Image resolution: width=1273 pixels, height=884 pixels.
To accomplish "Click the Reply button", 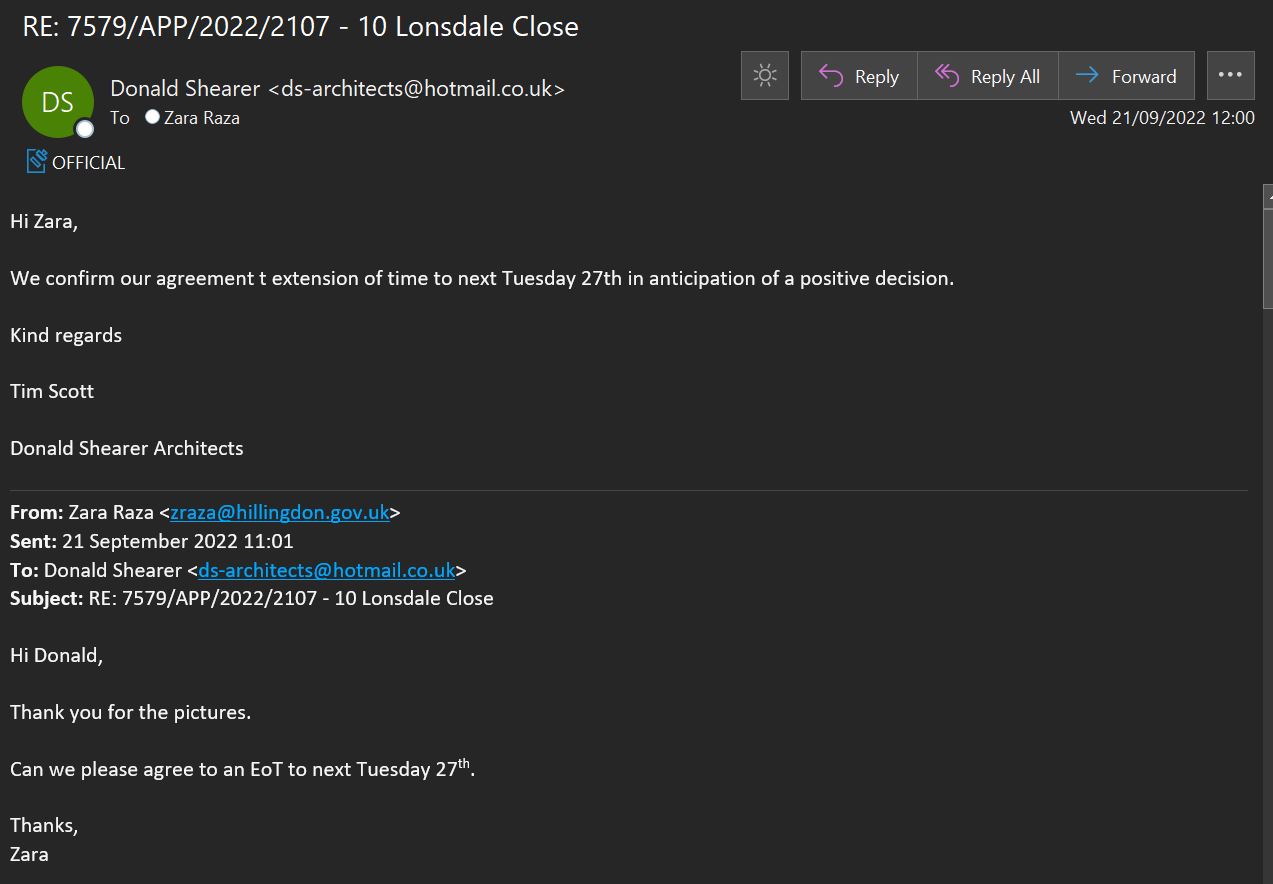I will pyautogui.click(x=858, y=76).
